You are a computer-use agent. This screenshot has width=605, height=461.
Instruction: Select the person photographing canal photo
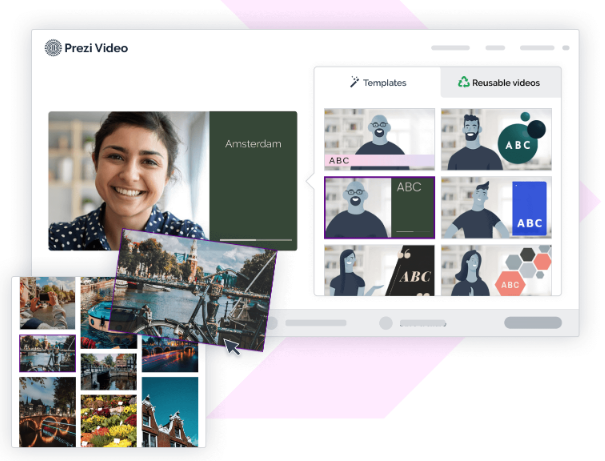47,303
